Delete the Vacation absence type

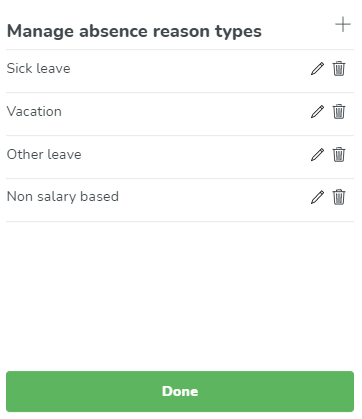coord(339,111)
